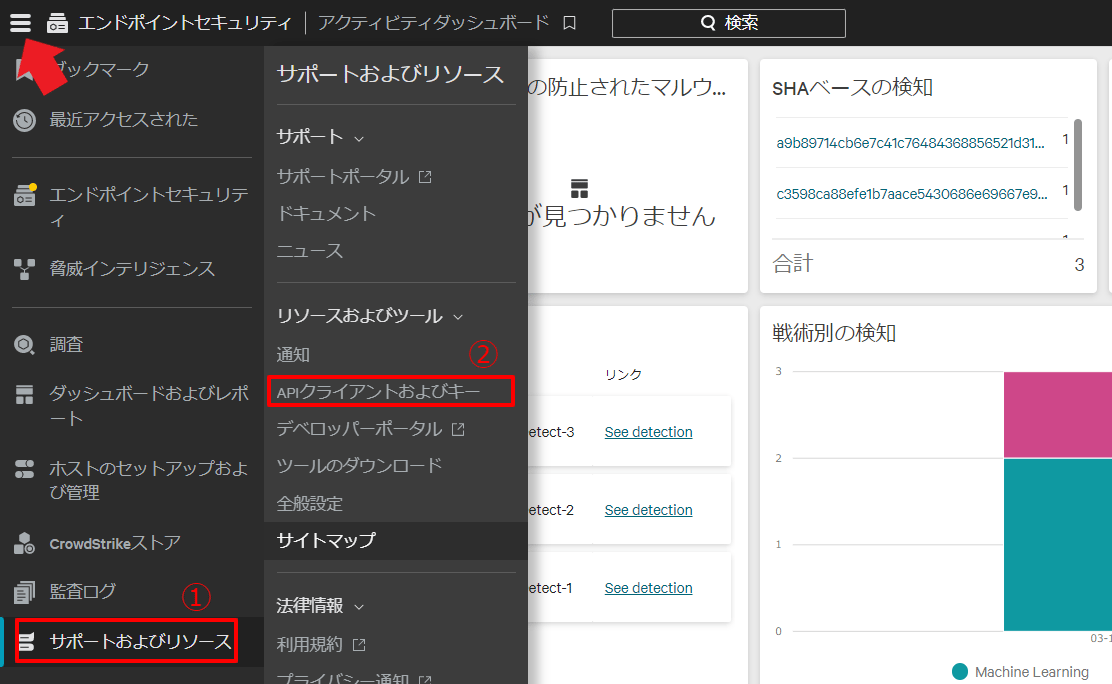Click the 監査ログ icon
Viewport: 1112px width, 684px height.
click(24, 591)
